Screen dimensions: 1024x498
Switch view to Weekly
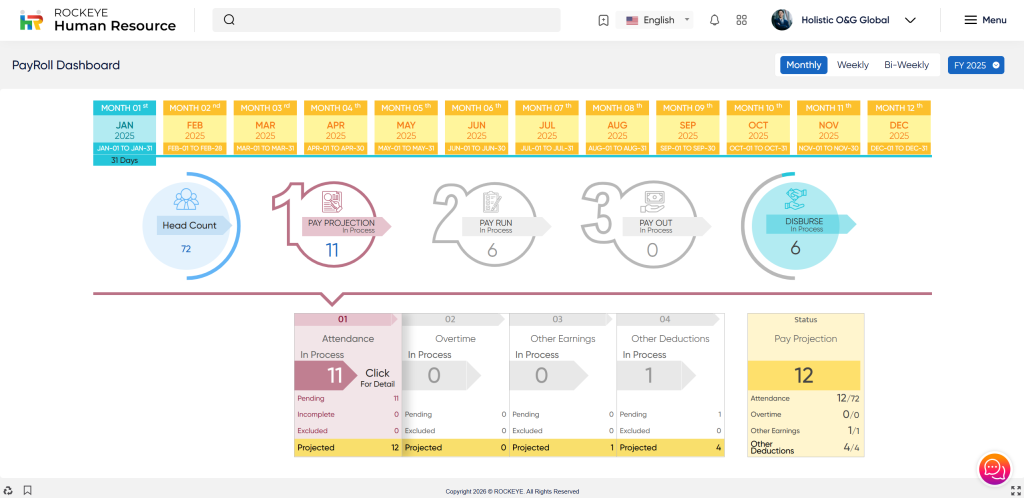click(852, 65)
